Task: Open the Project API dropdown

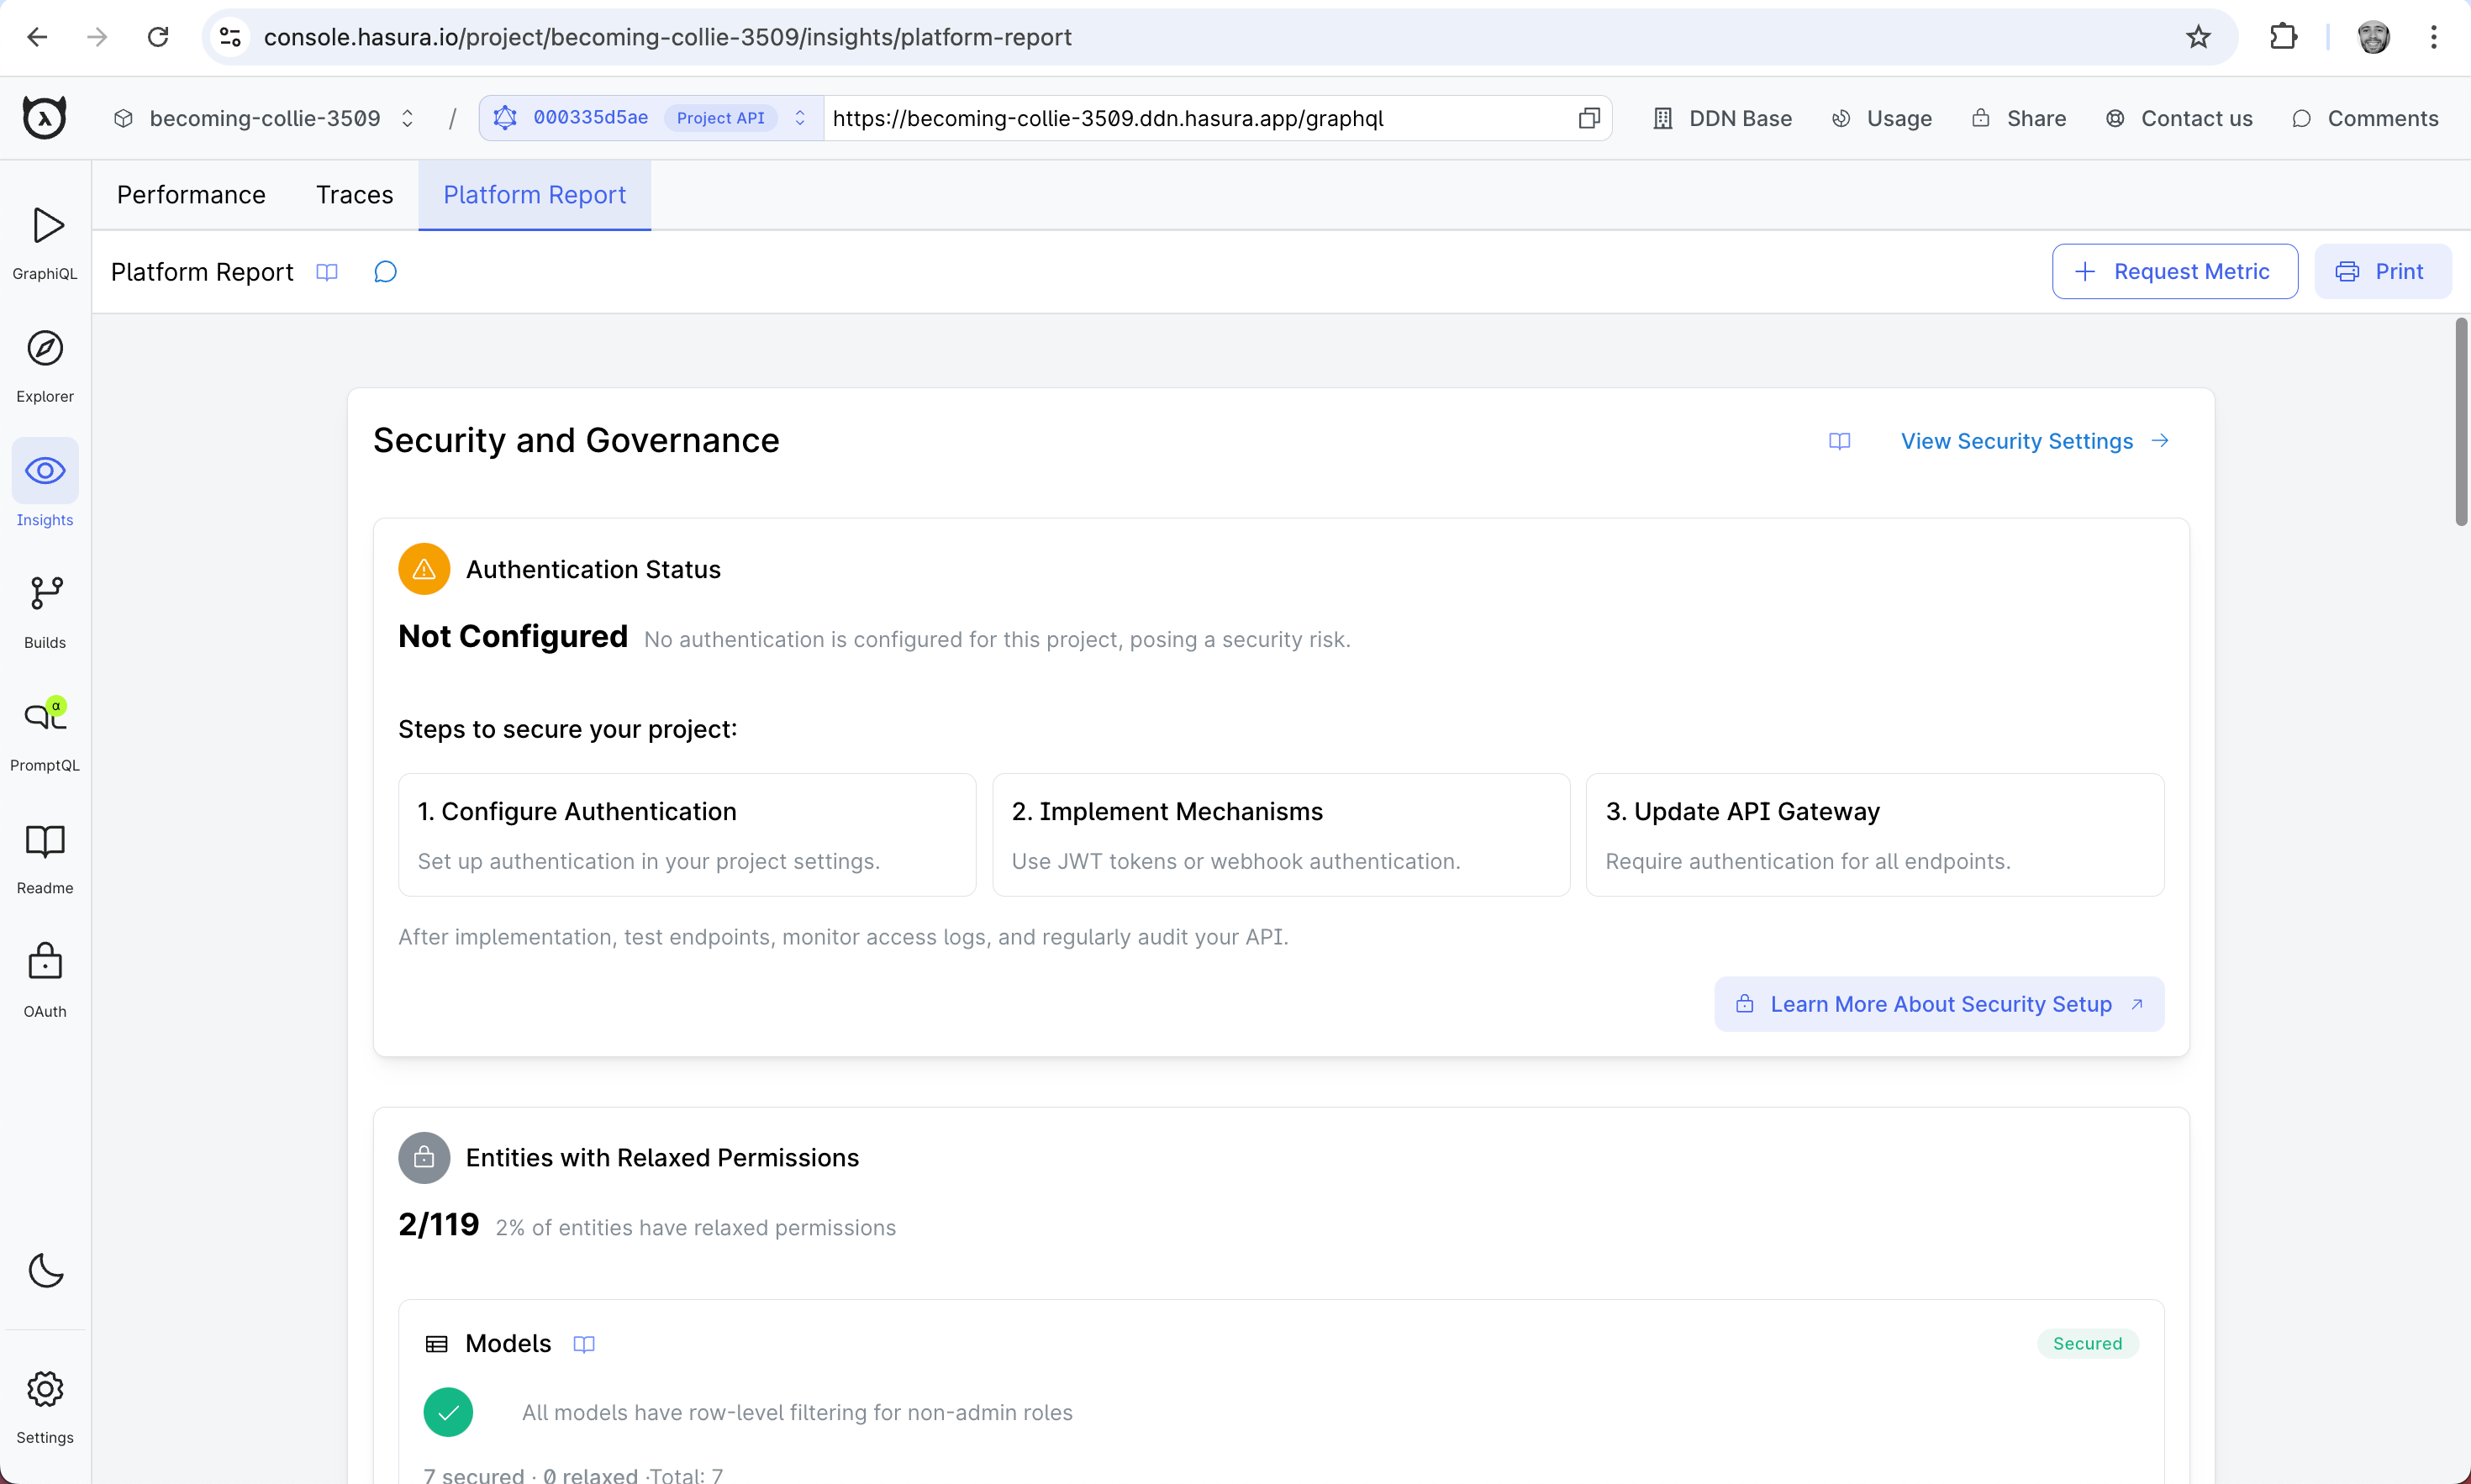Action: point(719,117)
